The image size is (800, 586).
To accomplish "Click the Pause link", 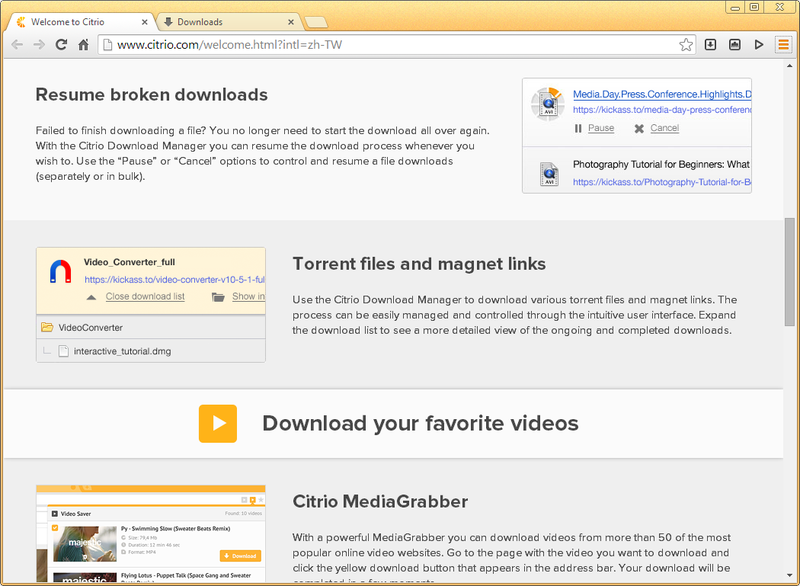I will tap(601, 128).
